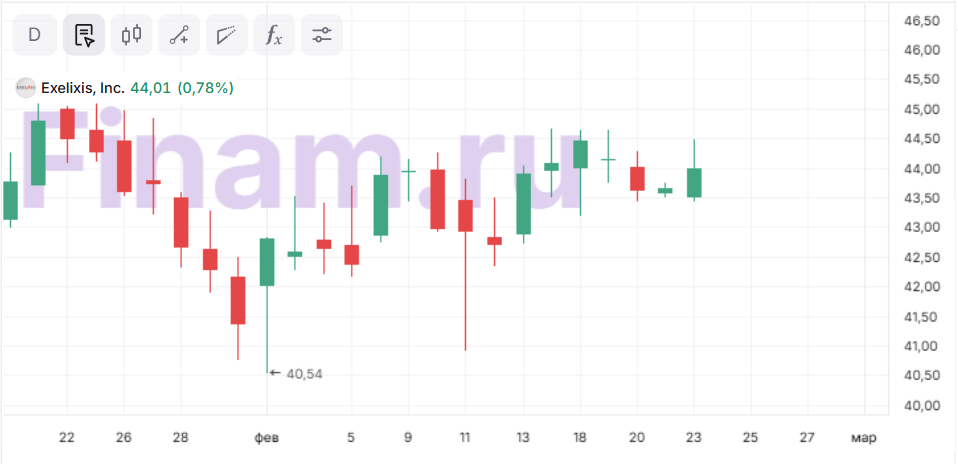Click the 40,00 price scale label
Screen dimensions: 958x464
coord(921,405)
